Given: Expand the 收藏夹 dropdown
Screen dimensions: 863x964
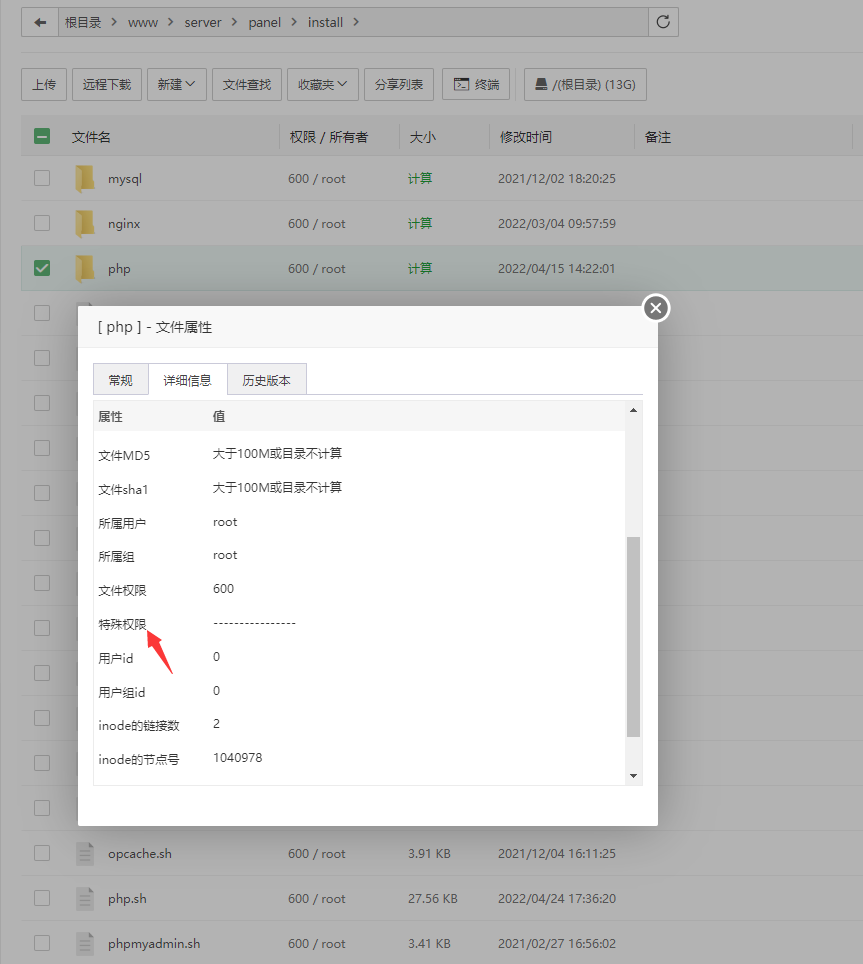Looking at the screenshot, I should coord(323,84).
